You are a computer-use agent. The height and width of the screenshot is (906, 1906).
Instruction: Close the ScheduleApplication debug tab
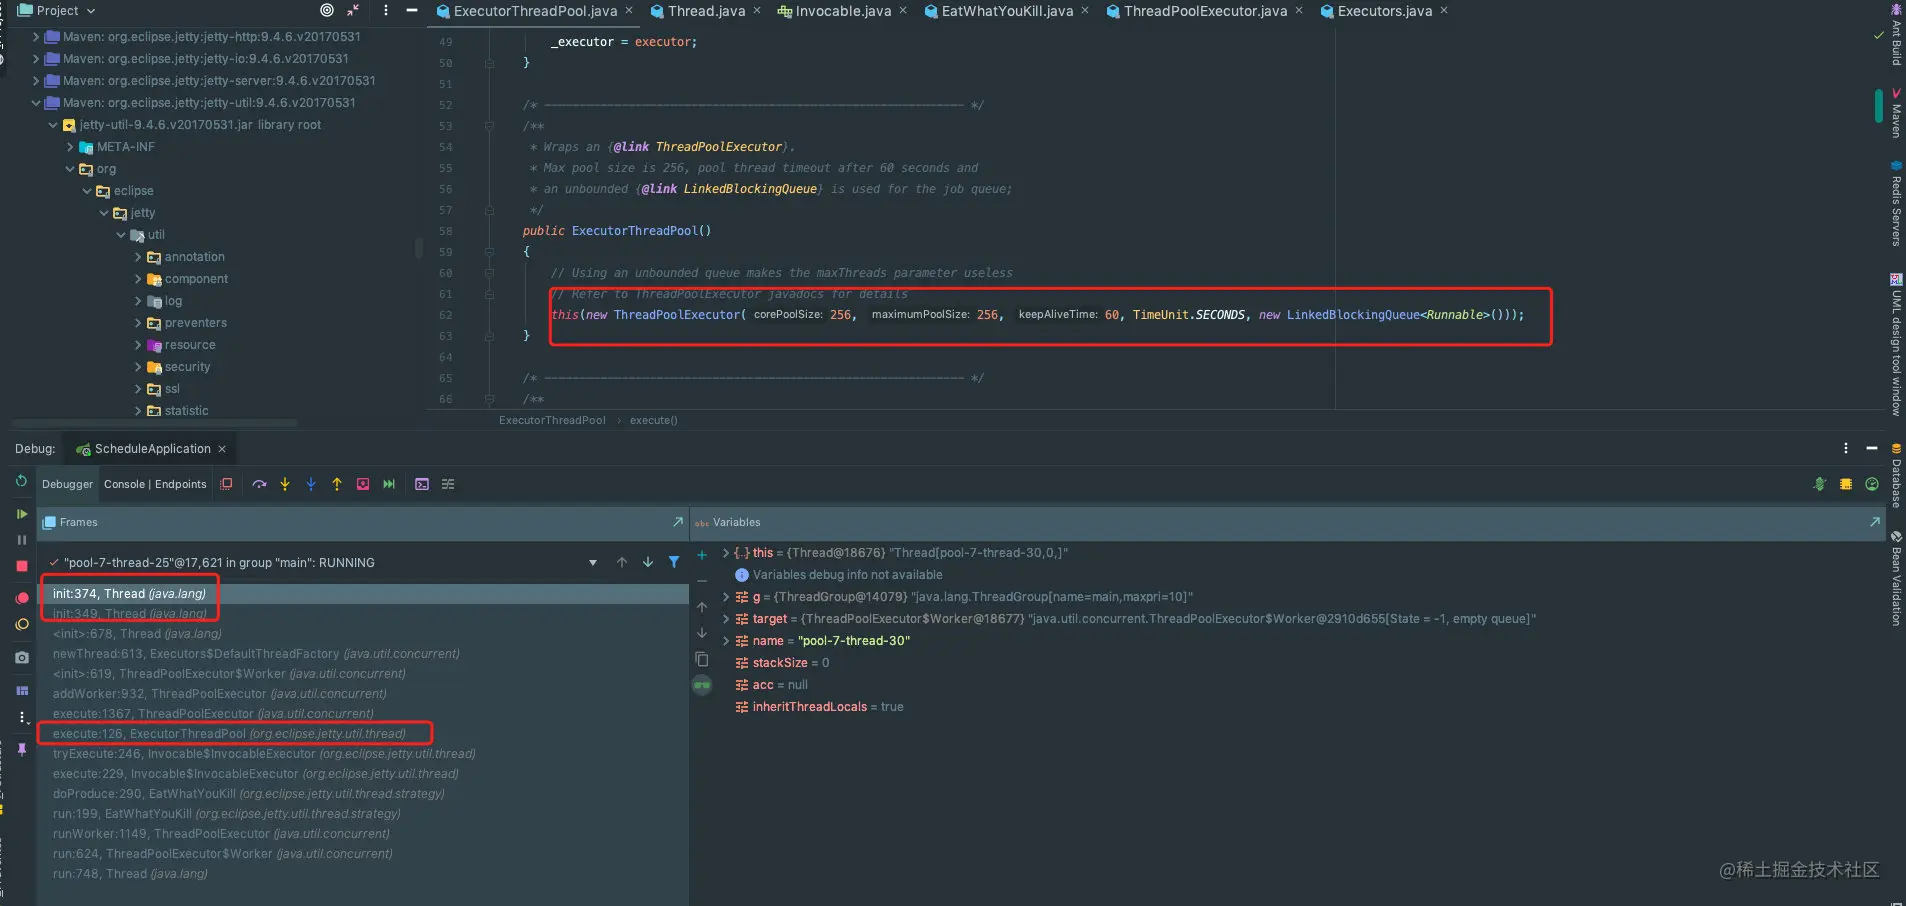(222, 449)
